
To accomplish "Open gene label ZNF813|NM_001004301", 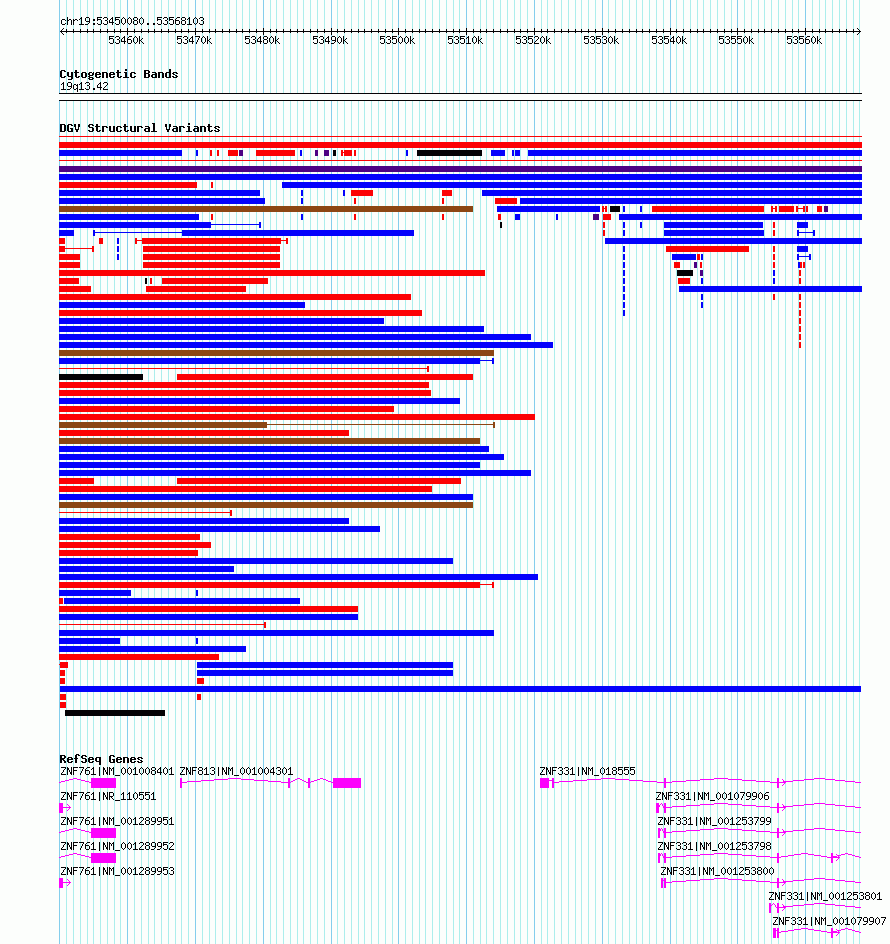I will coord(236,771).
